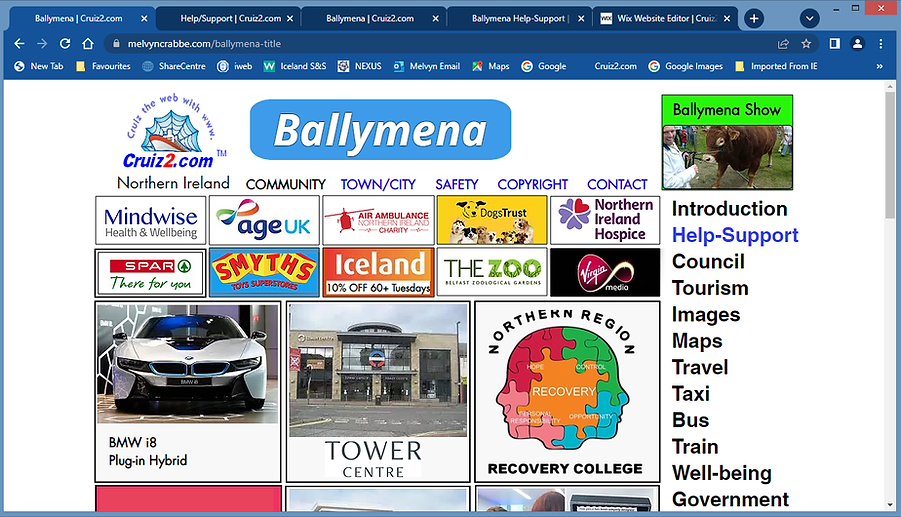Open the New Tab bookmark
The width and height of the screenshot is (901, 517).
click(x=39, y=66)
